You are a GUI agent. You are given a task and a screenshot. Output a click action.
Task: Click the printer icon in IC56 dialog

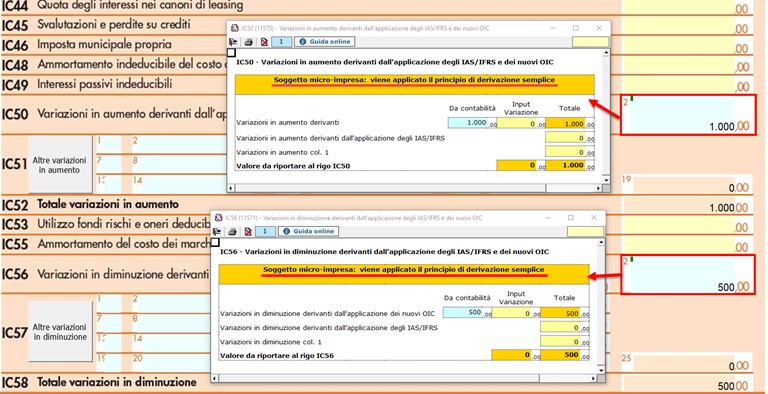(x=233, y=231)
